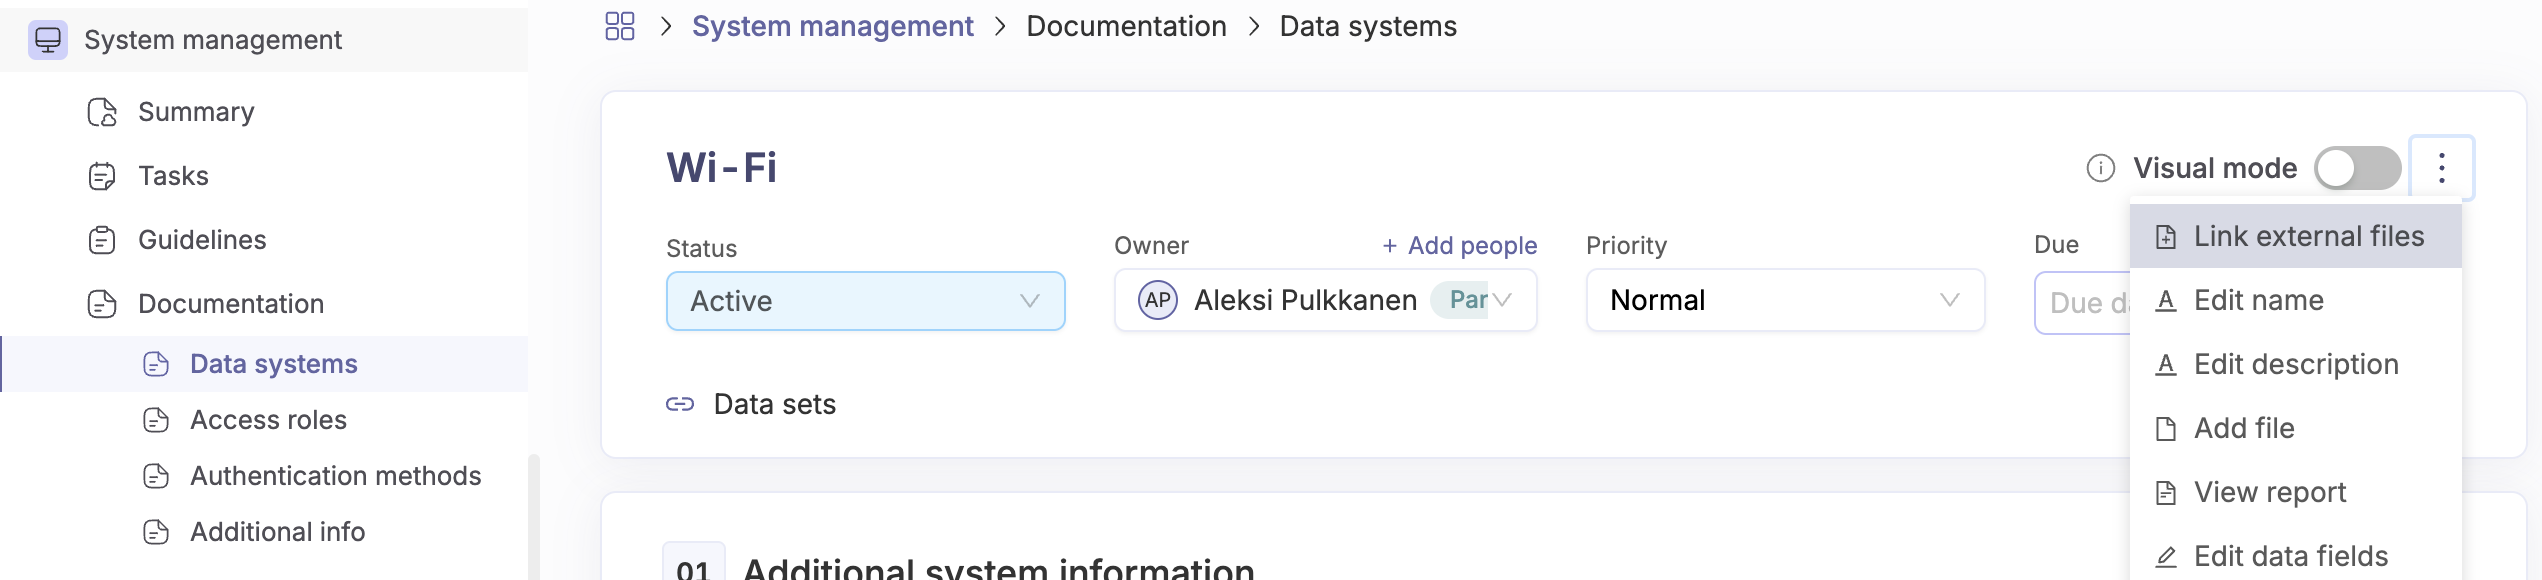Click the sidebar vertical scrollbar
The image size is (2542, 580).
534,517
